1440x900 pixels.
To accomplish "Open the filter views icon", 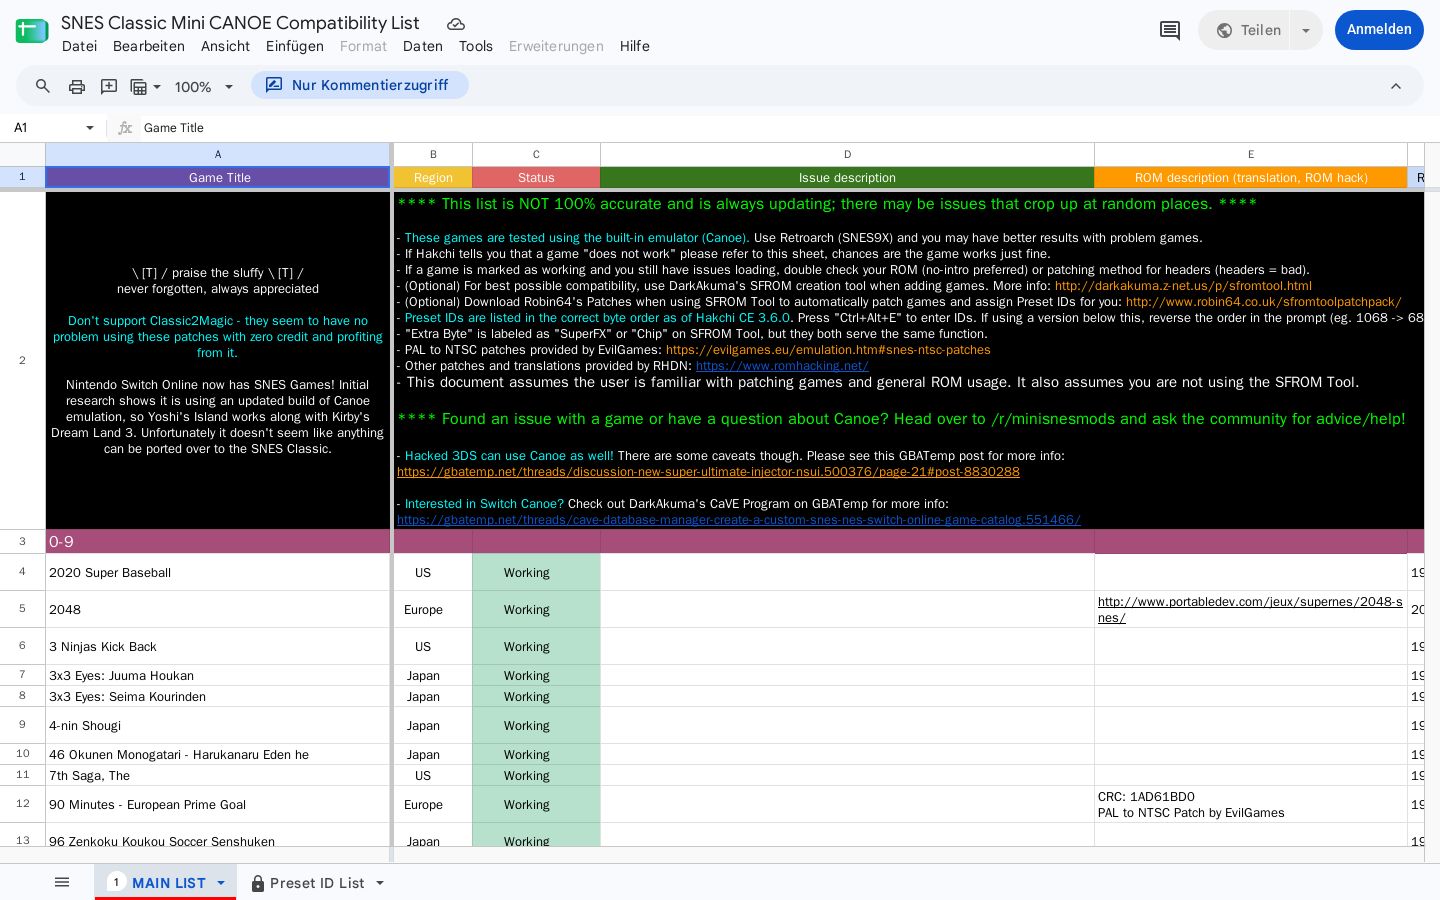I will click(145, 86).
